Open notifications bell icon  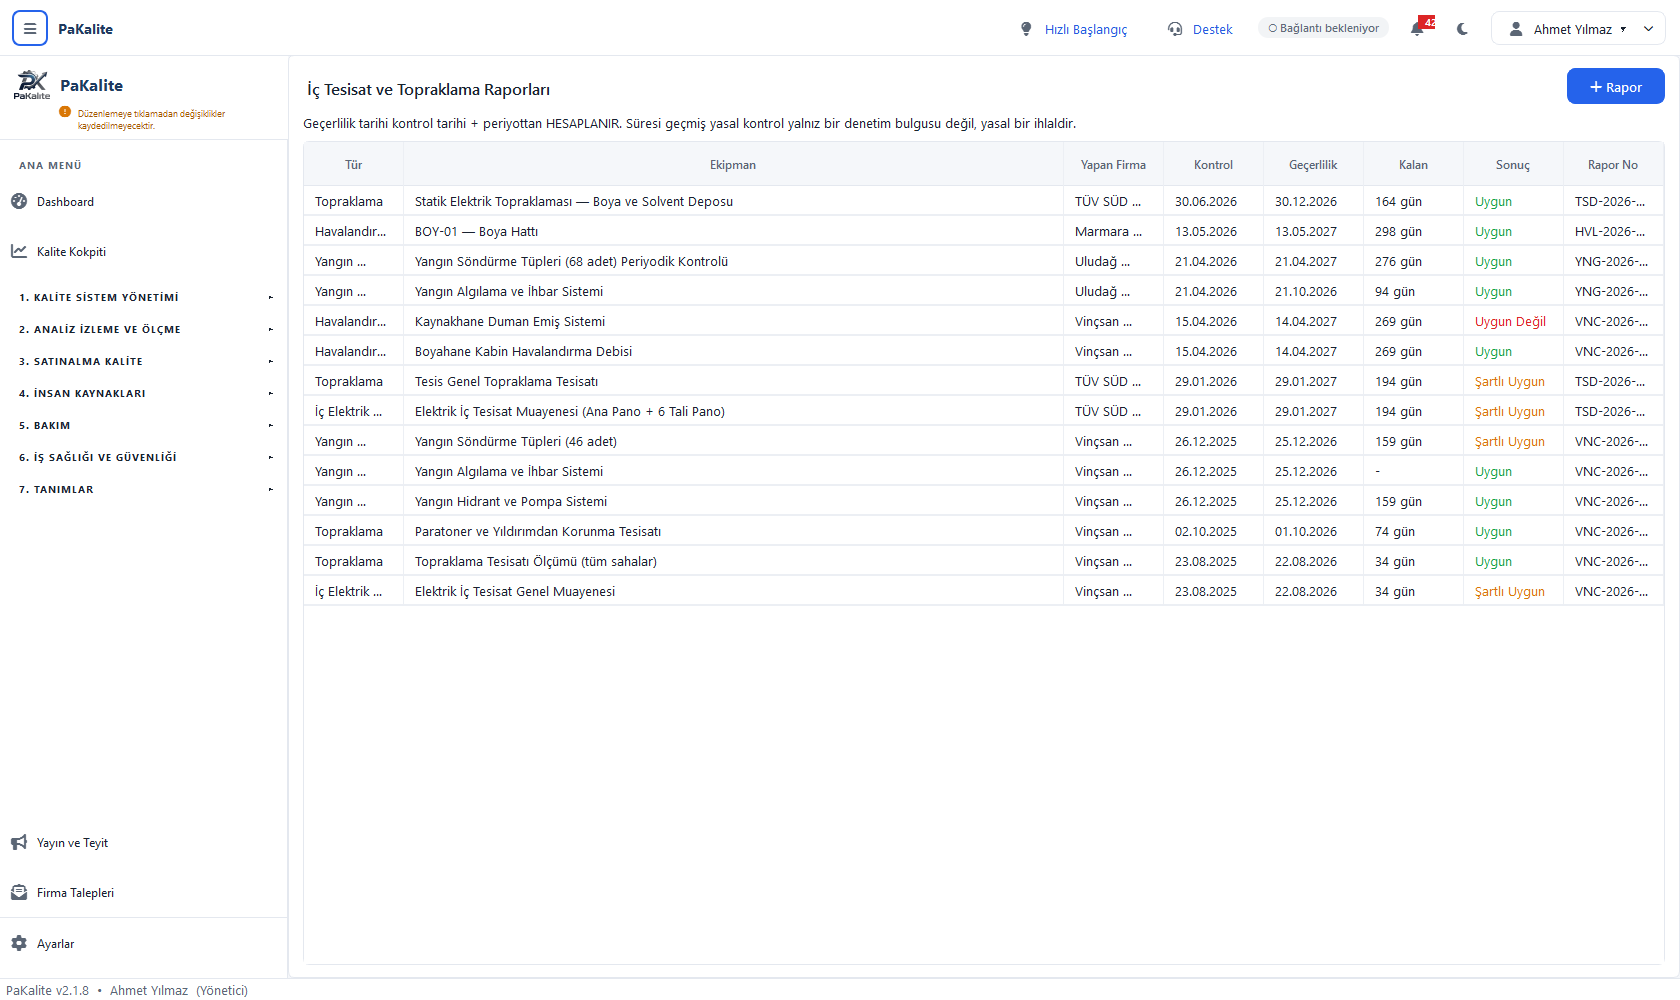click(x=1417, y=29)
